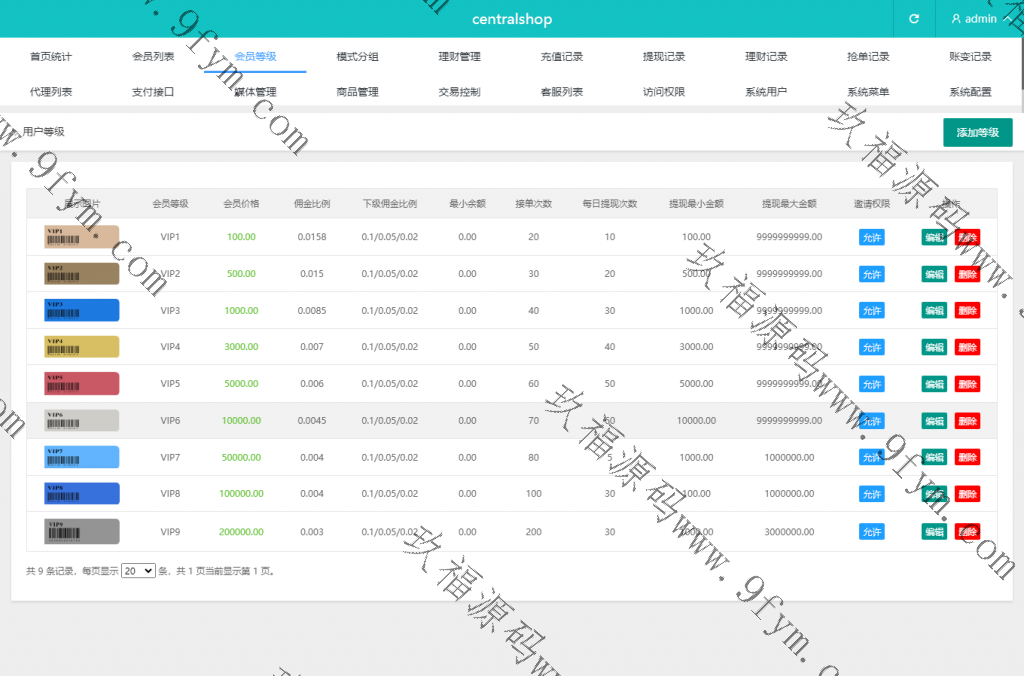
Task: Click the refresh icon in header
Action: 913,19
